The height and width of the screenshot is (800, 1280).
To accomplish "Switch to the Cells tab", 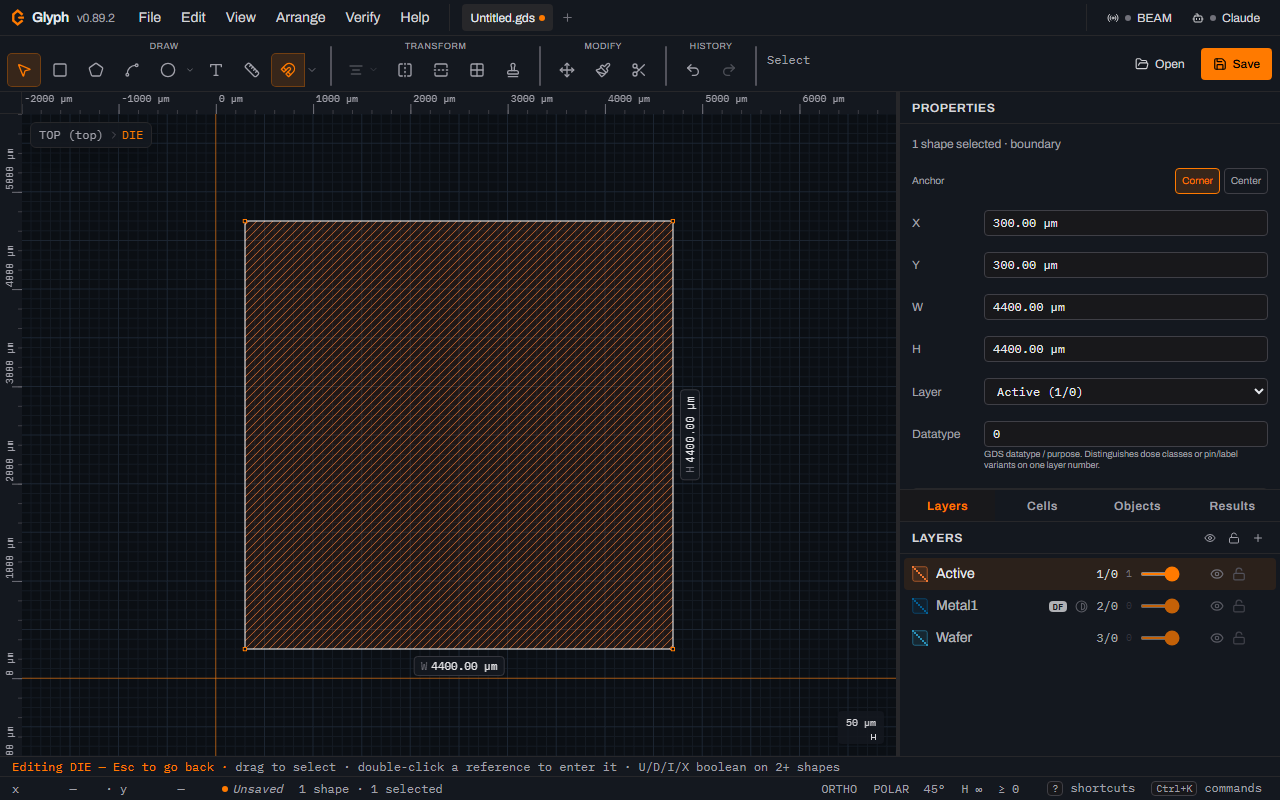I will pyautogui.click(x=1042, y=506).
